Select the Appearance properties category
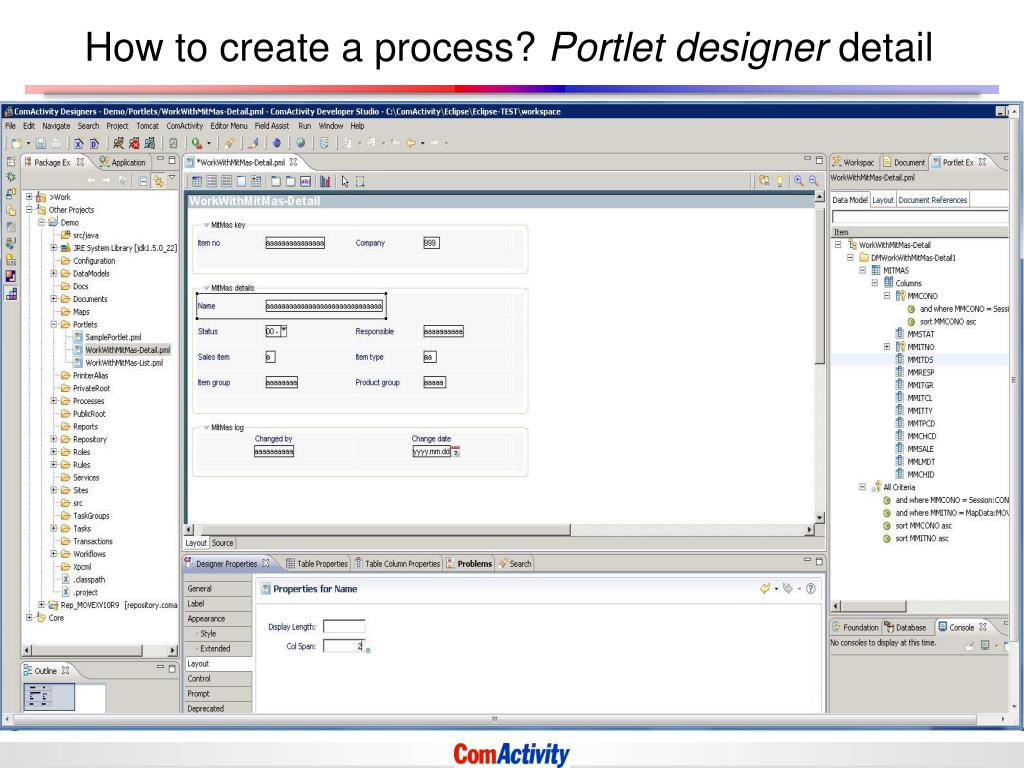Viewport: 1024px width, 768px height. pos(219,618)
